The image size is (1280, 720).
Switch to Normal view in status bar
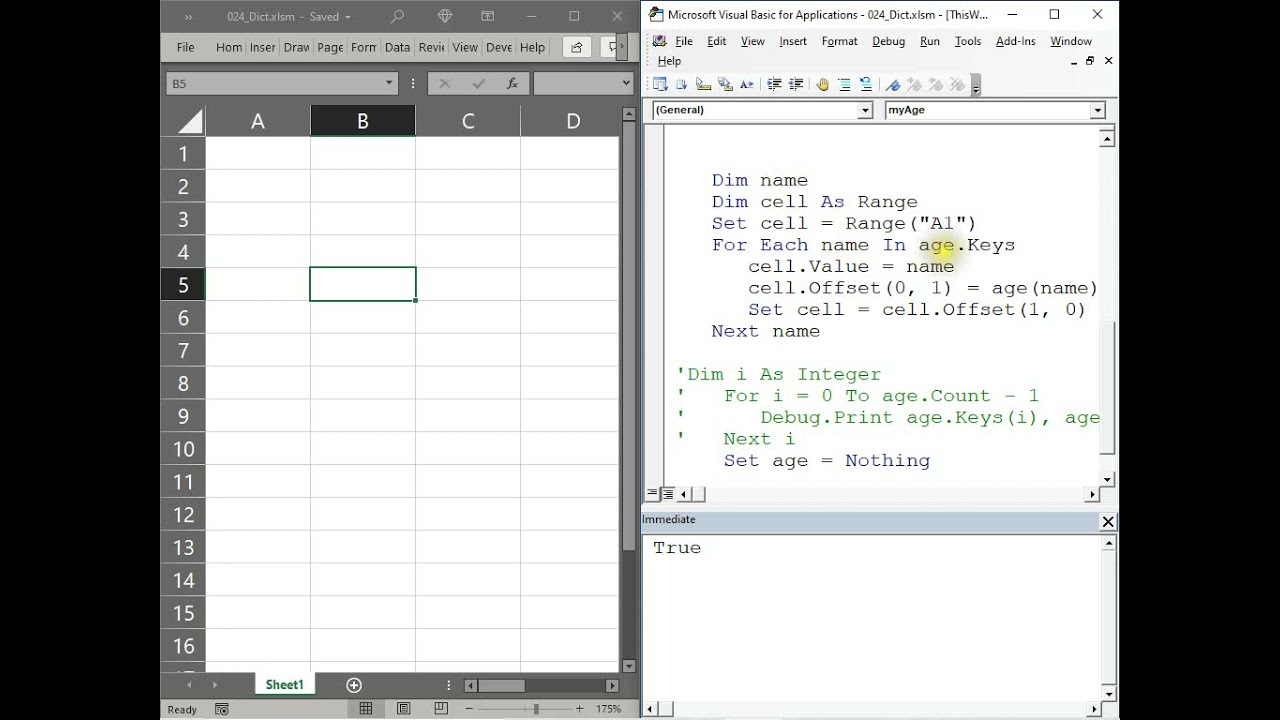point(366,709)
